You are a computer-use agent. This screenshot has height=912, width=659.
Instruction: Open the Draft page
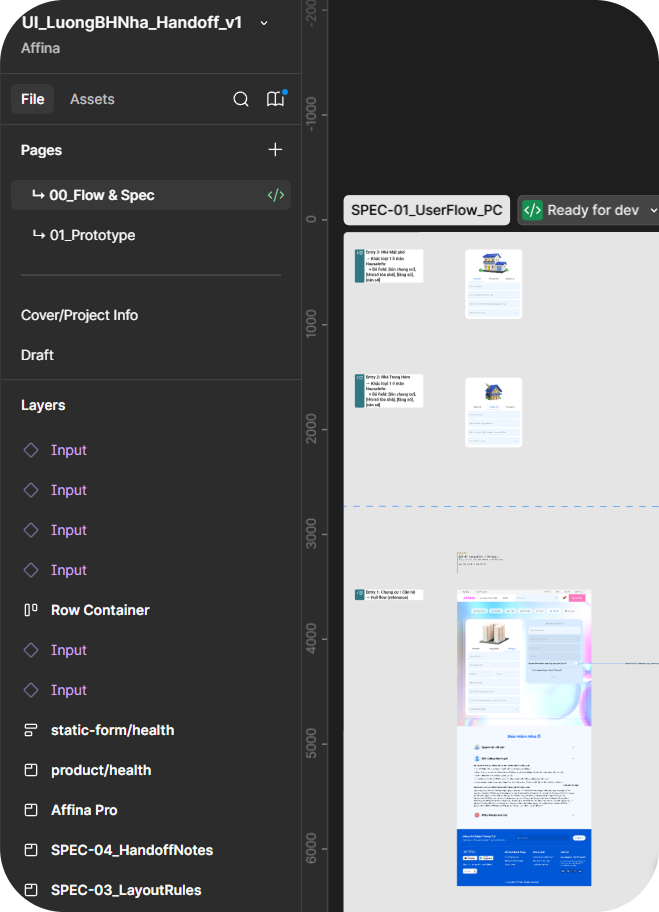pos(37,355)
